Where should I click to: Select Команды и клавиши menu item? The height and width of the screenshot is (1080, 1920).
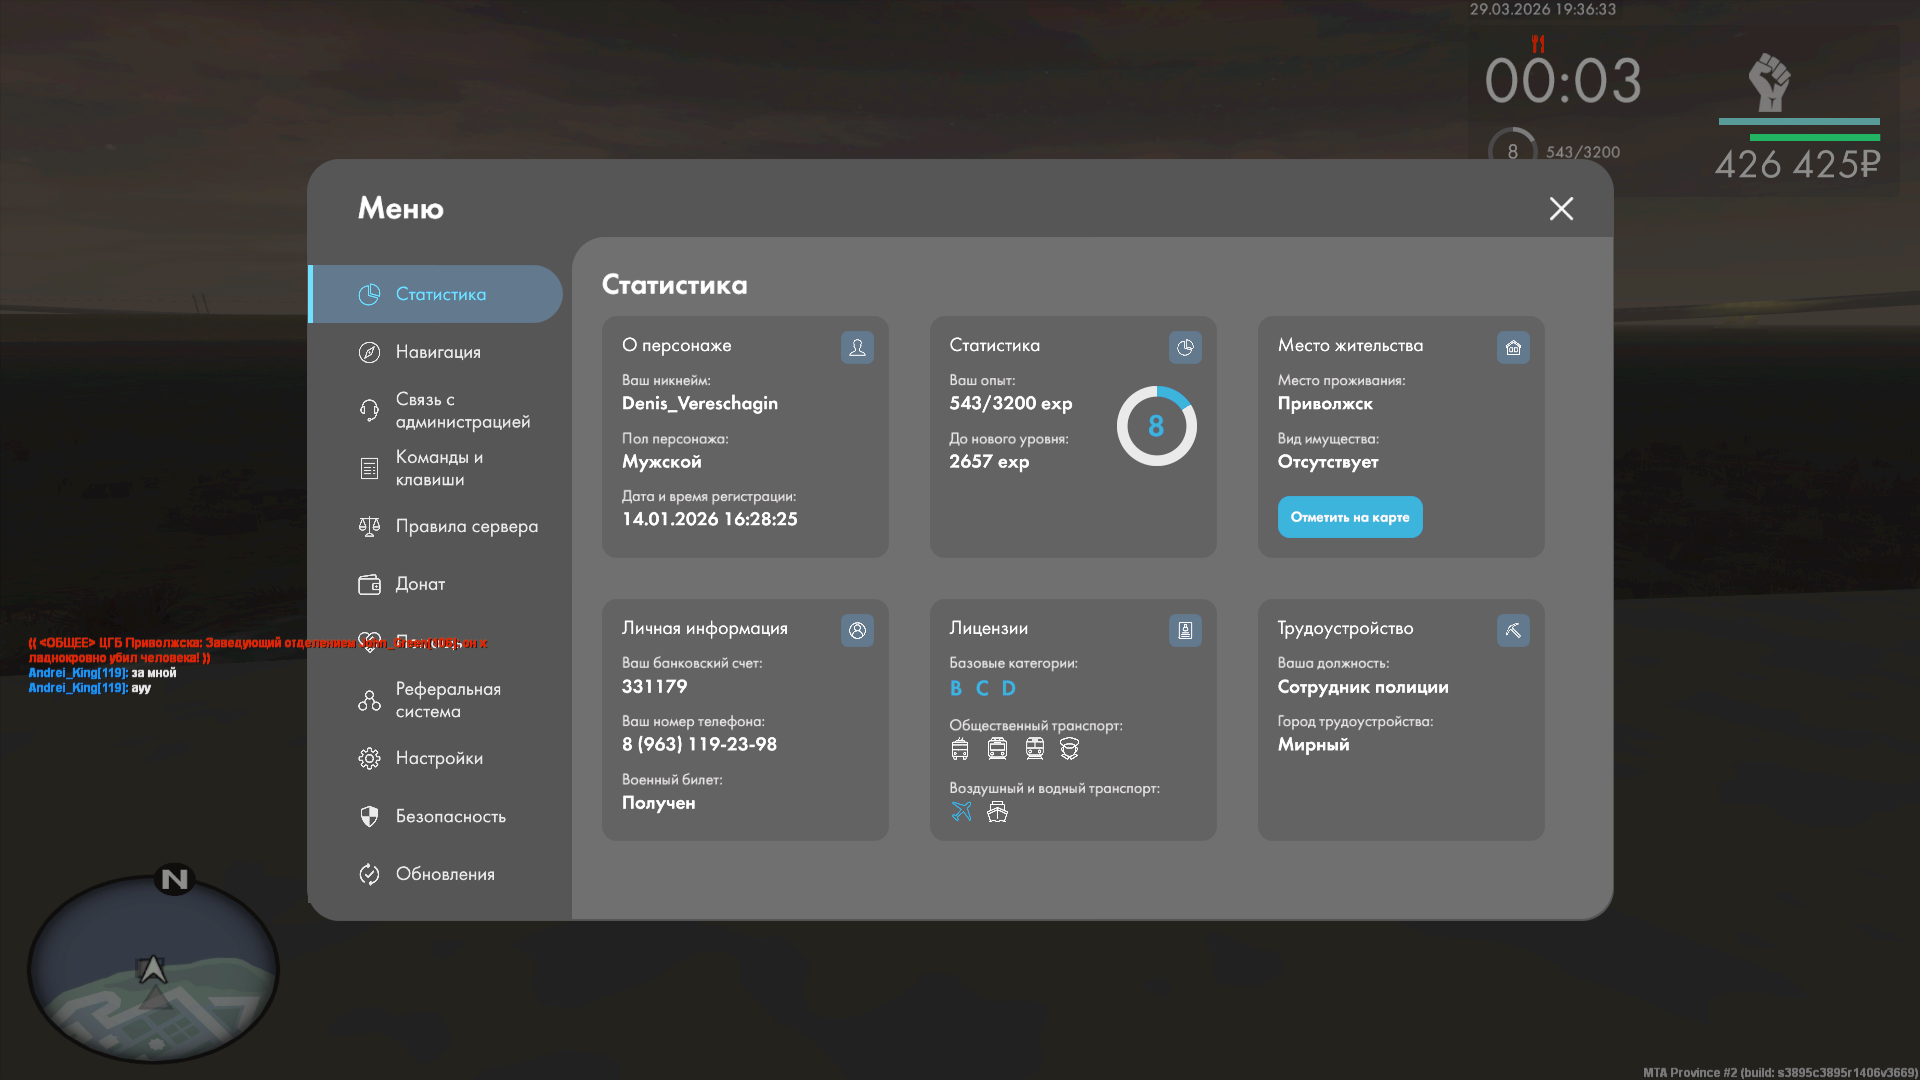click(438, 468)
